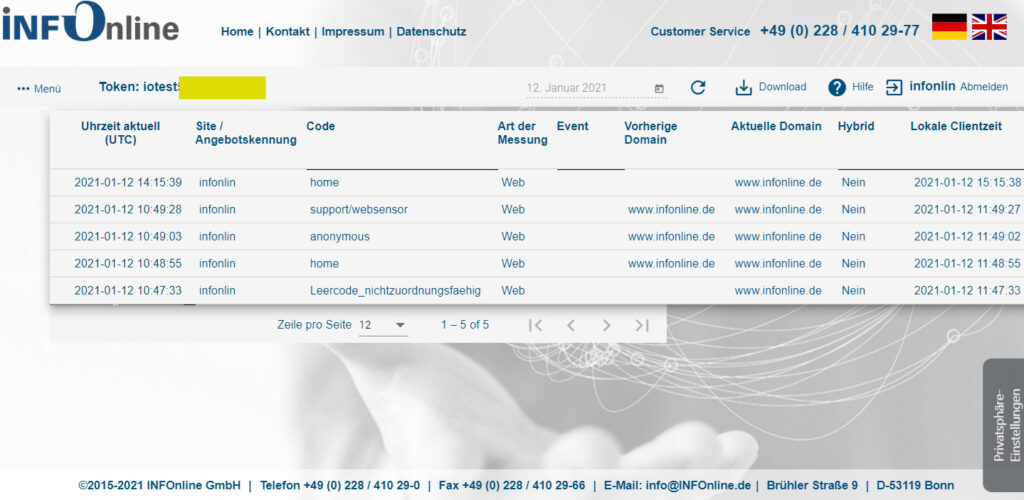
Task: Open rows per page dropdown
Action: [x=383, y=325]
